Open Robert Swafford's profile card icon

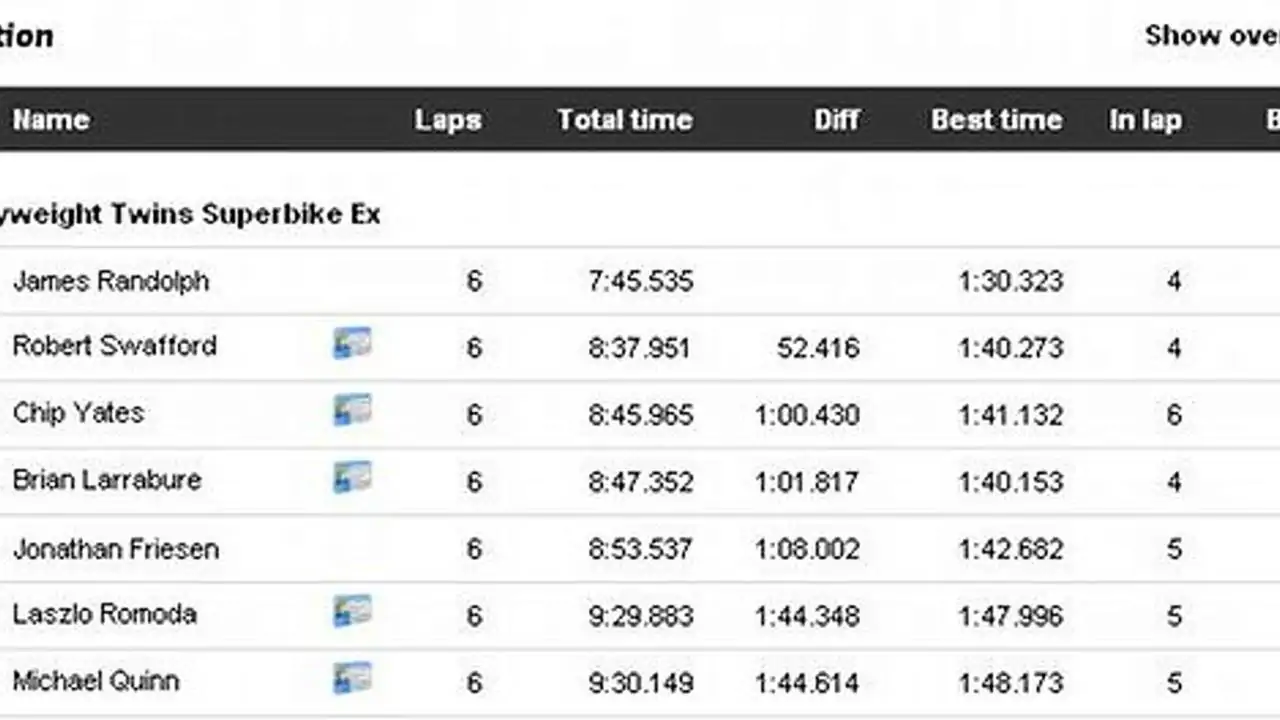[x=352, y=343]
